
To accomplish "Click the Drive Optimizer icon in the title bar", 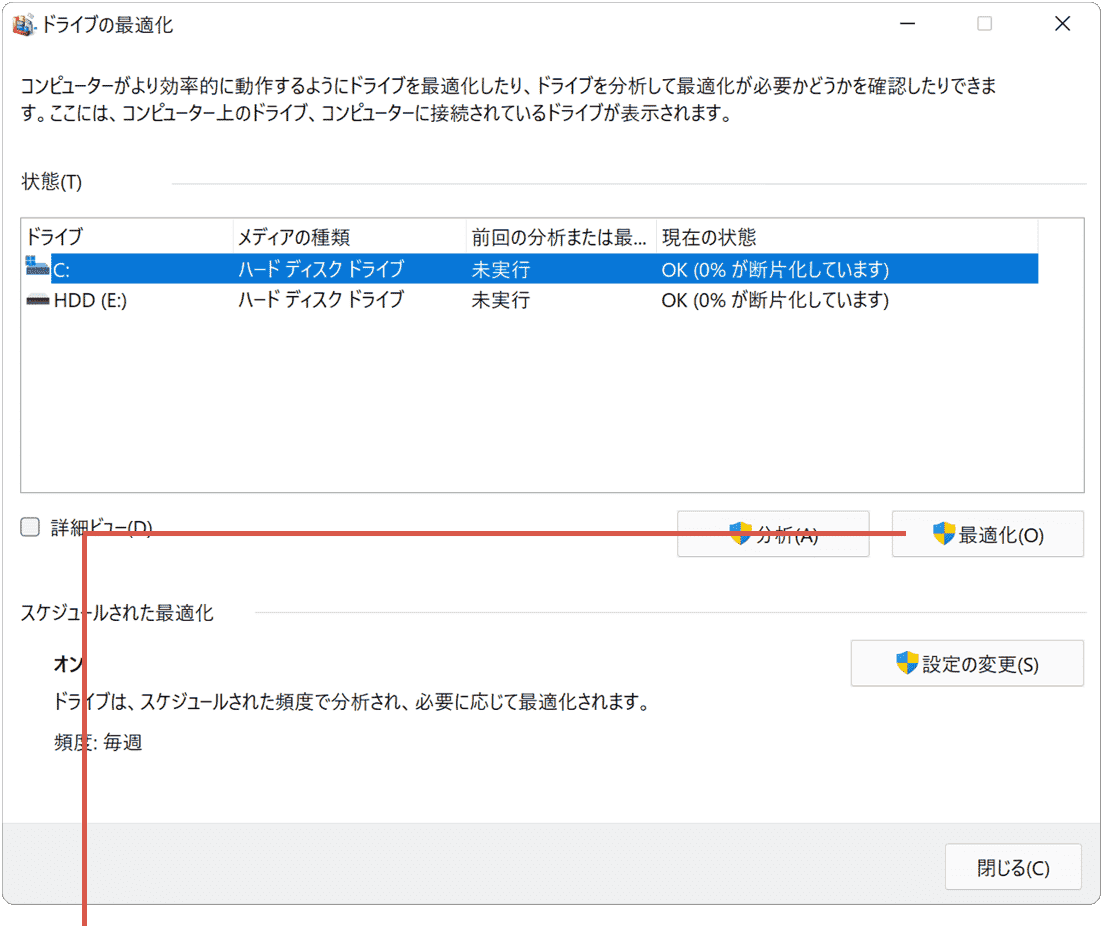I will [x=22, y=23].
